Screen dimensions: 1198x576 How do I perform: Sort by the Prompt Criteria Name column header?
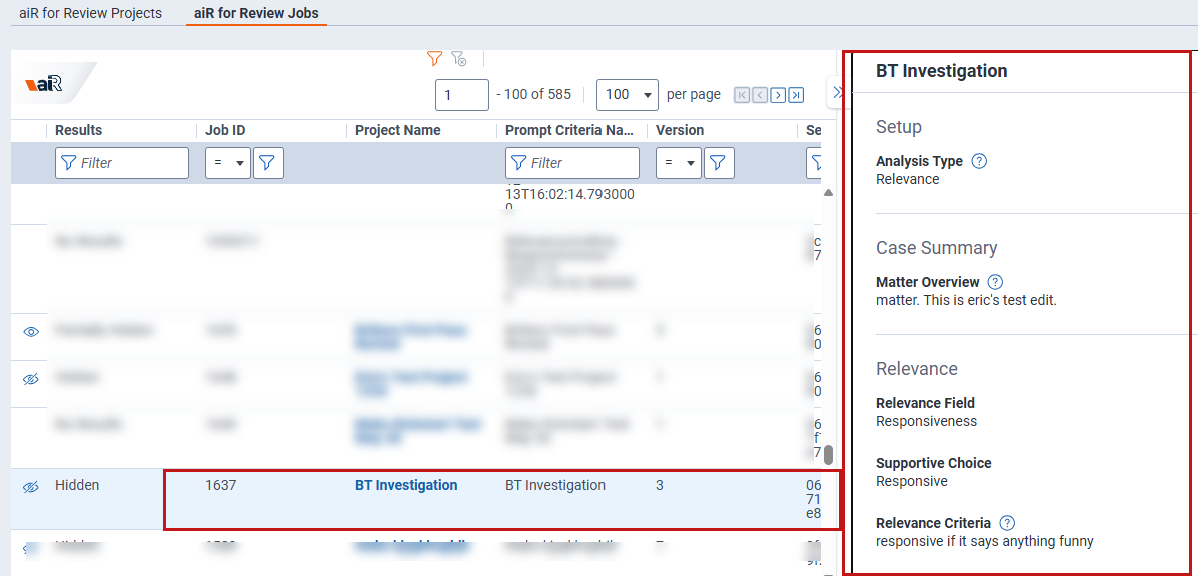[x=570, y=131]
